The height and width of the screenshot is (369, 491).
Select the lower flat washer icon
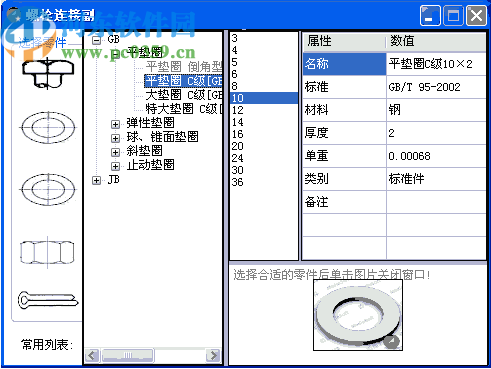tap(48, 189)
